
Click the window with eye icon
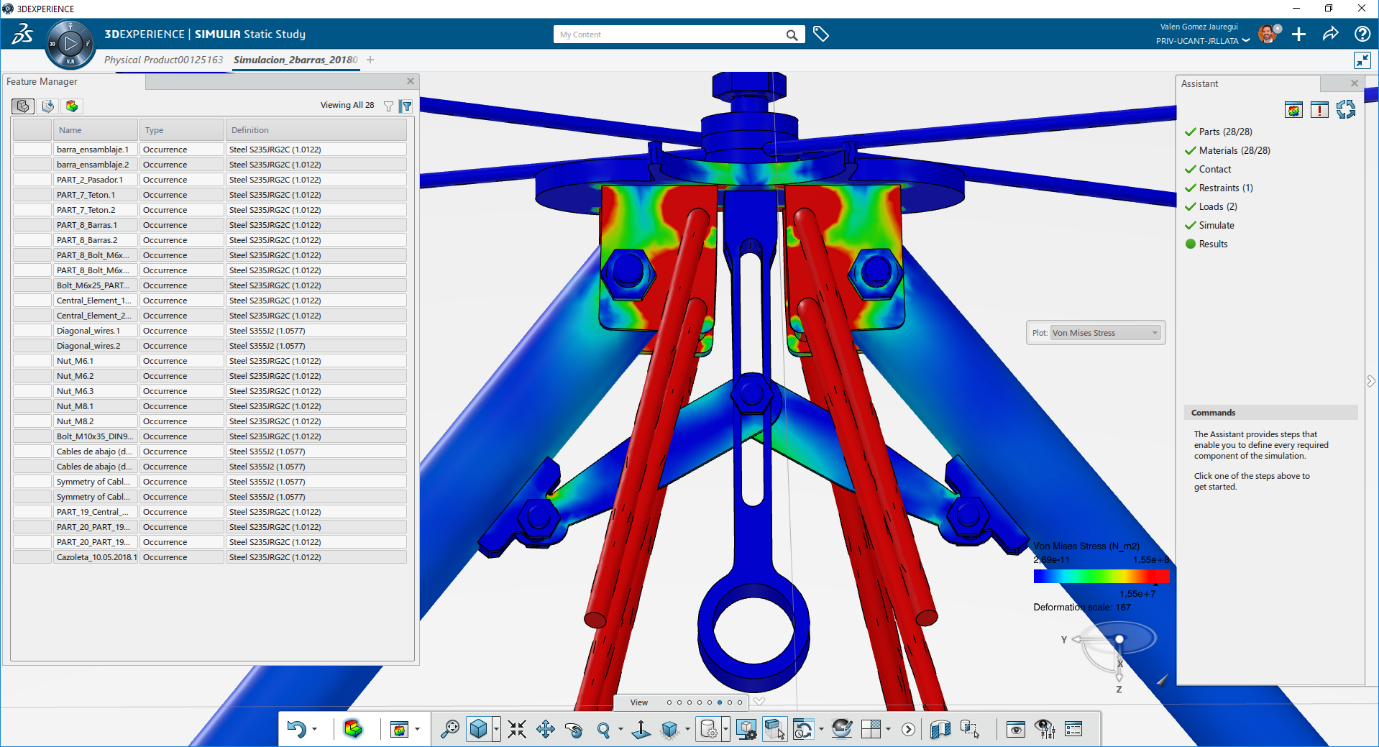tap(1017, 729)
